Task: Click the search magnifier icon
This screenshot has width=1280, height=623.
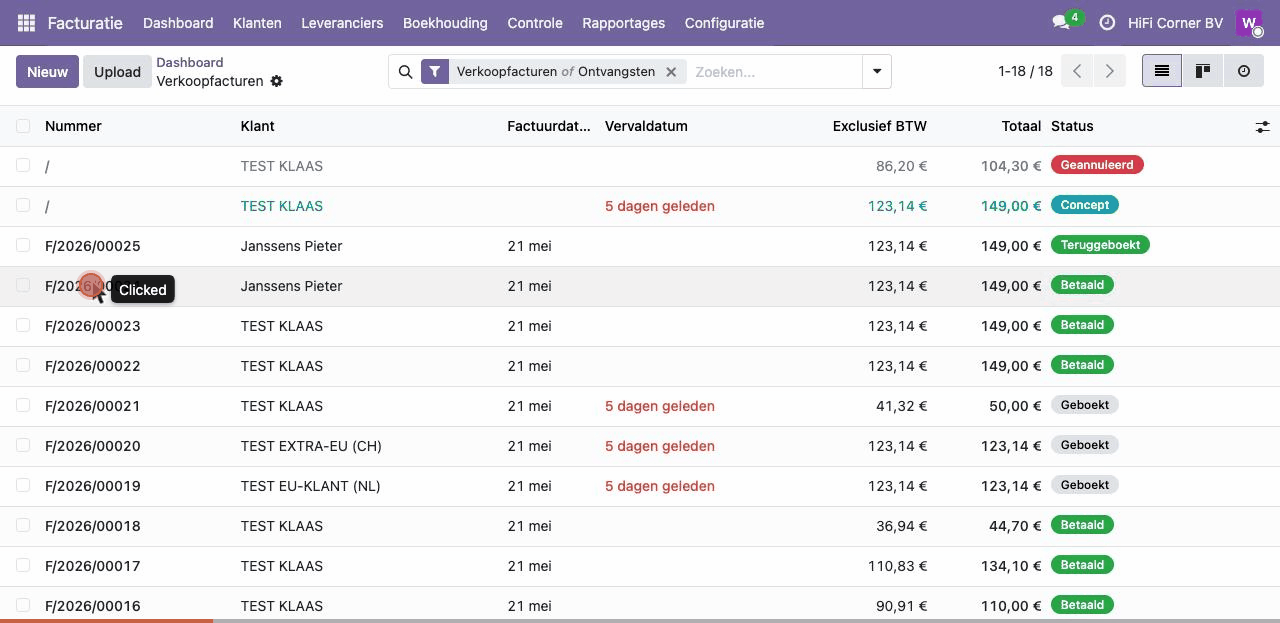Action: [405, 72]
